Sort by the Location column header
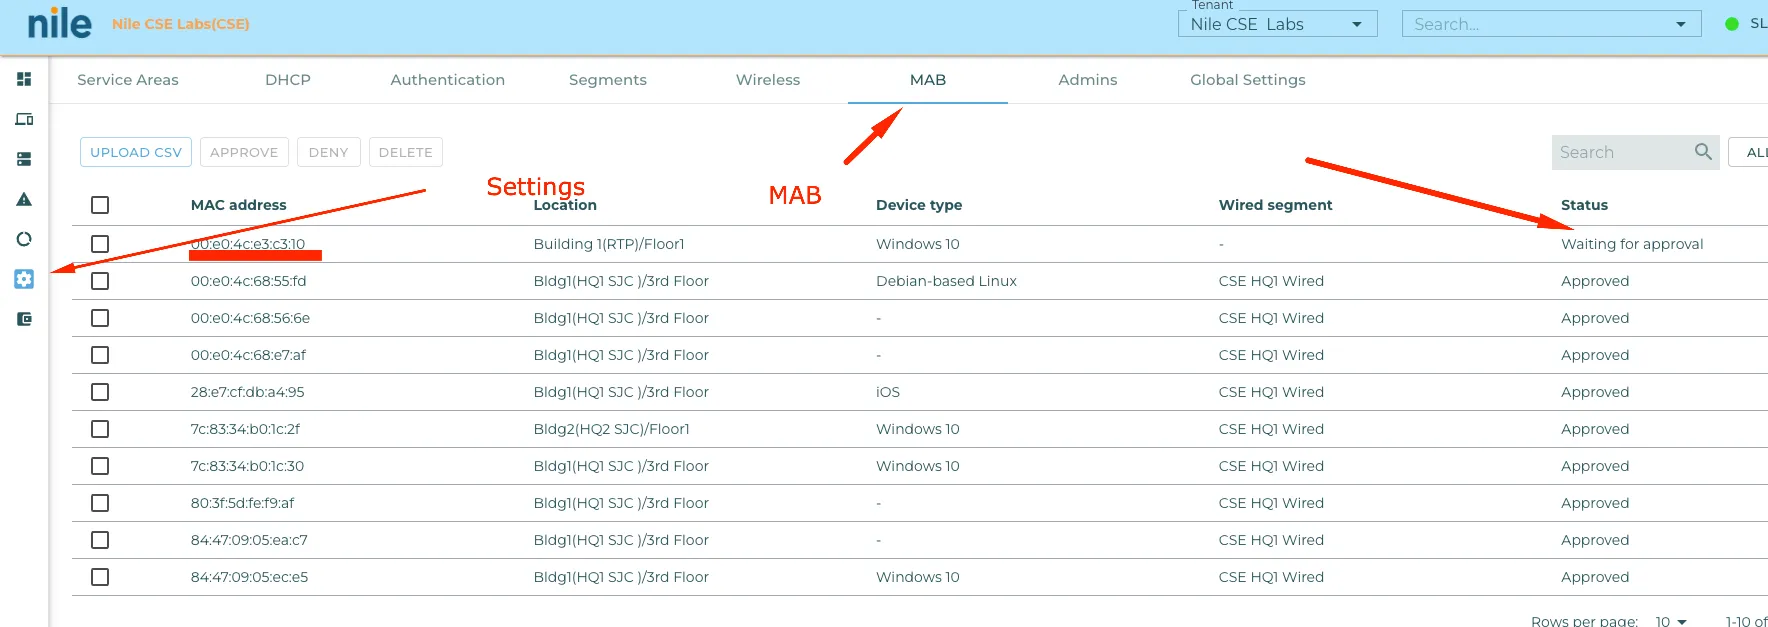This screenshot has height=627, width=1768. 565,205
